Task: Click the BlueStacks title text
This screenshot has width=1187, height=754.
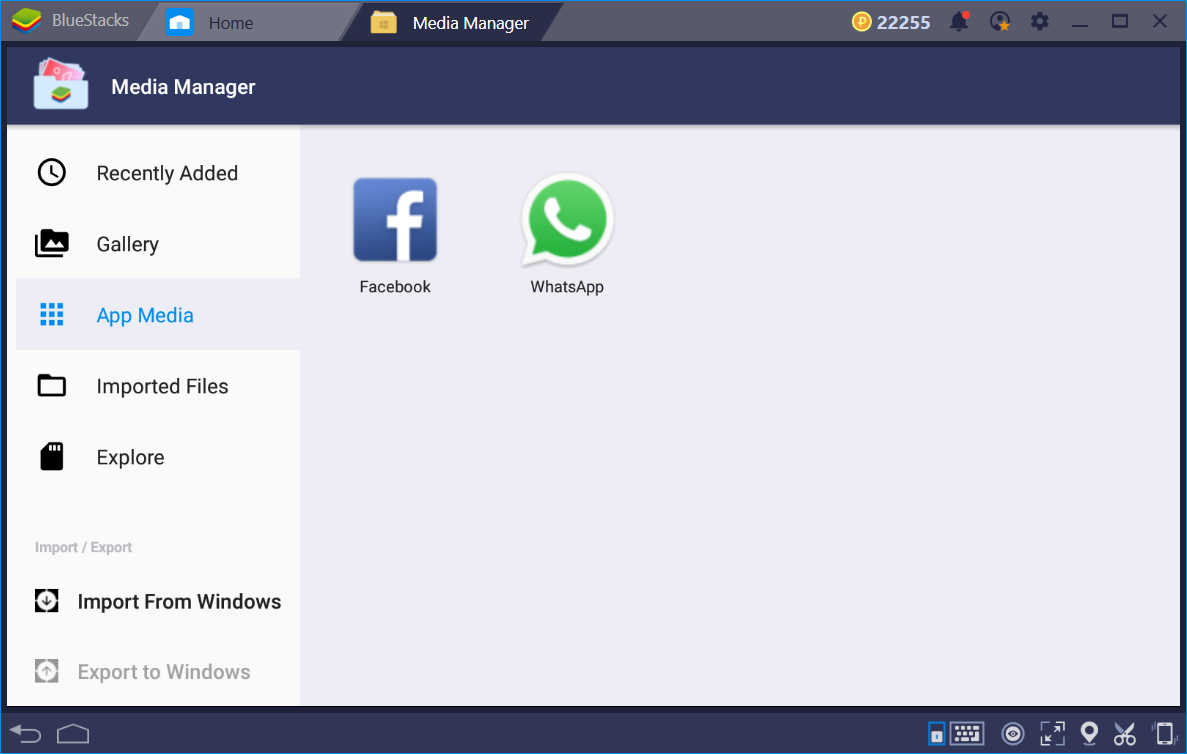Action: pos(90,20)
